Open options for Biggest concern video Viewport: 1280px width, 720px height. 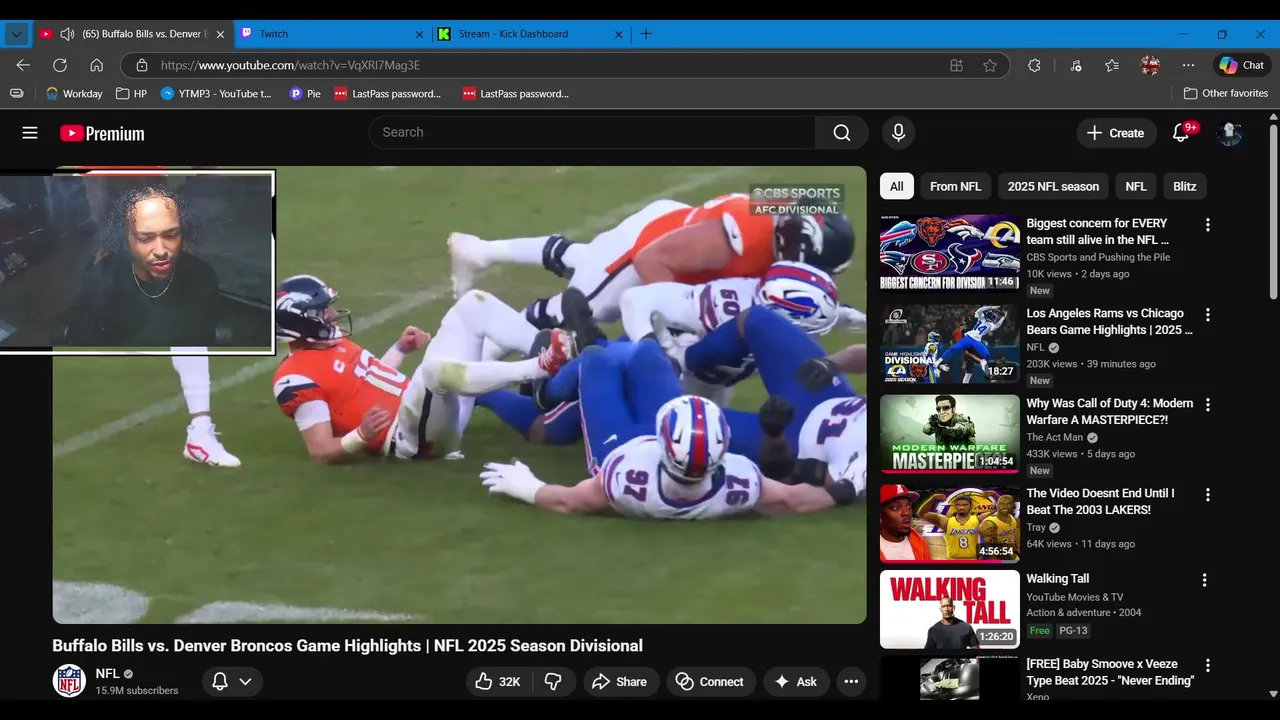(x=1207, y=225)
